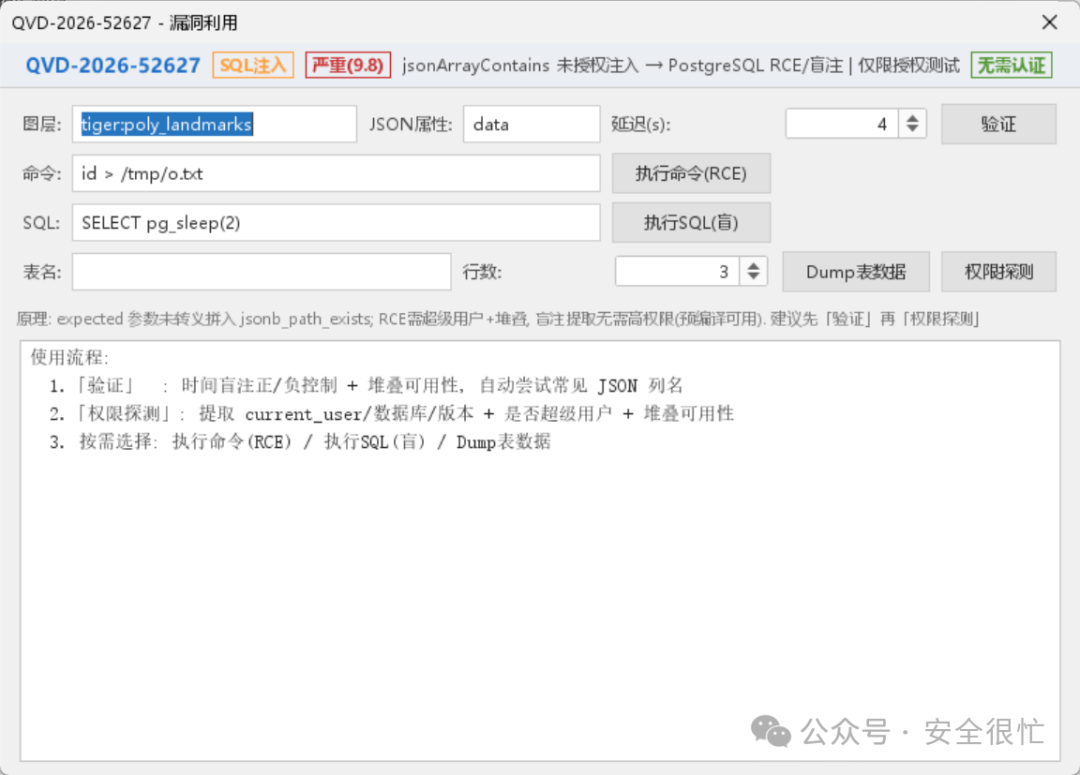Click the 行数 number box showing 3
The width and height of the screenshot is (1080, 775).
click(x=678, y=271)
